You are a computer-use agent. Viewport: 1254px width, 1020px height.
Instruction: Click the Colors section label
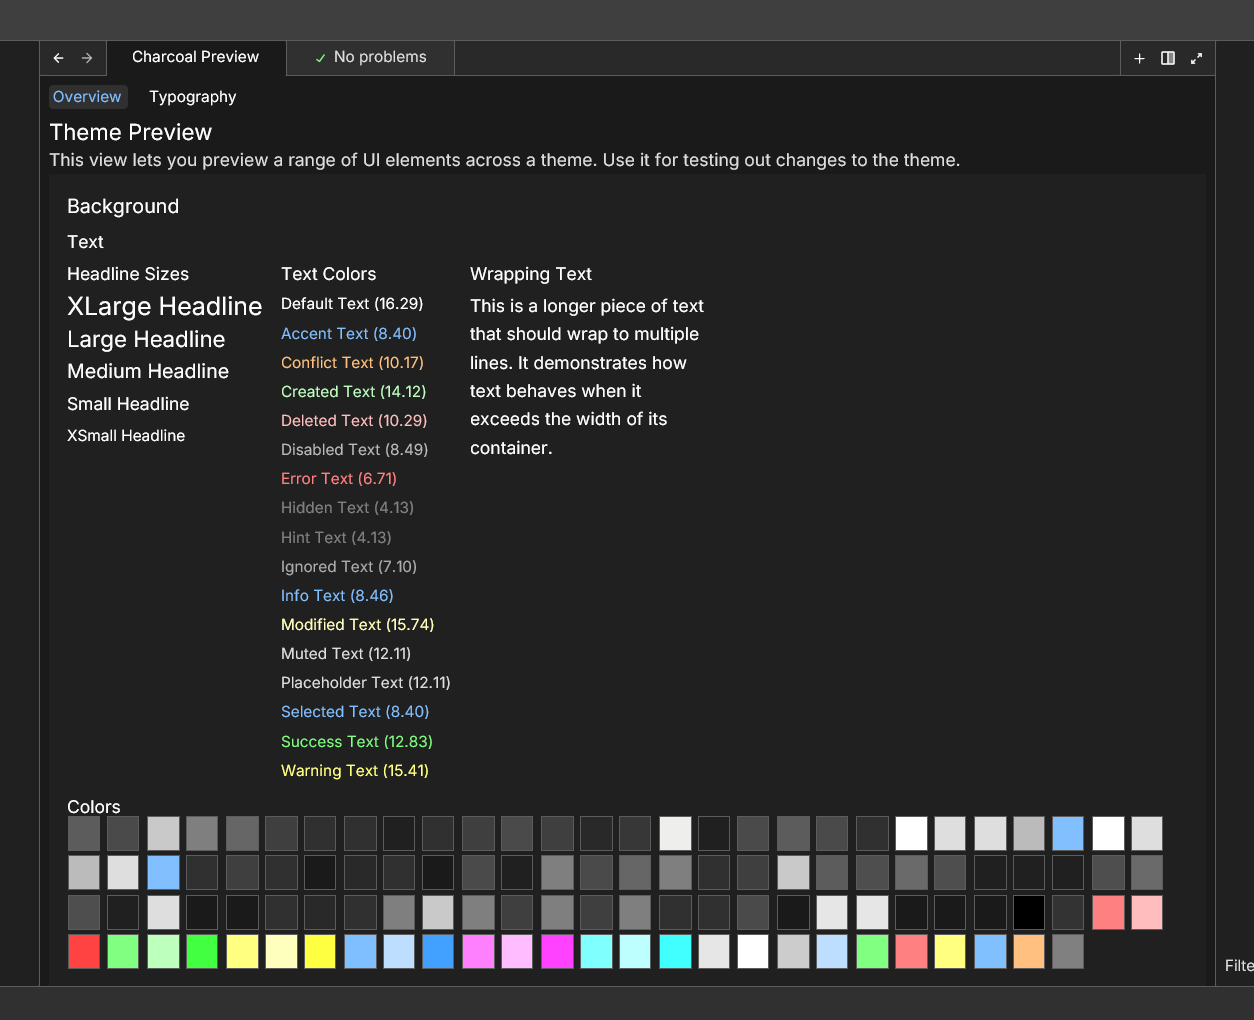coord(94,806)
